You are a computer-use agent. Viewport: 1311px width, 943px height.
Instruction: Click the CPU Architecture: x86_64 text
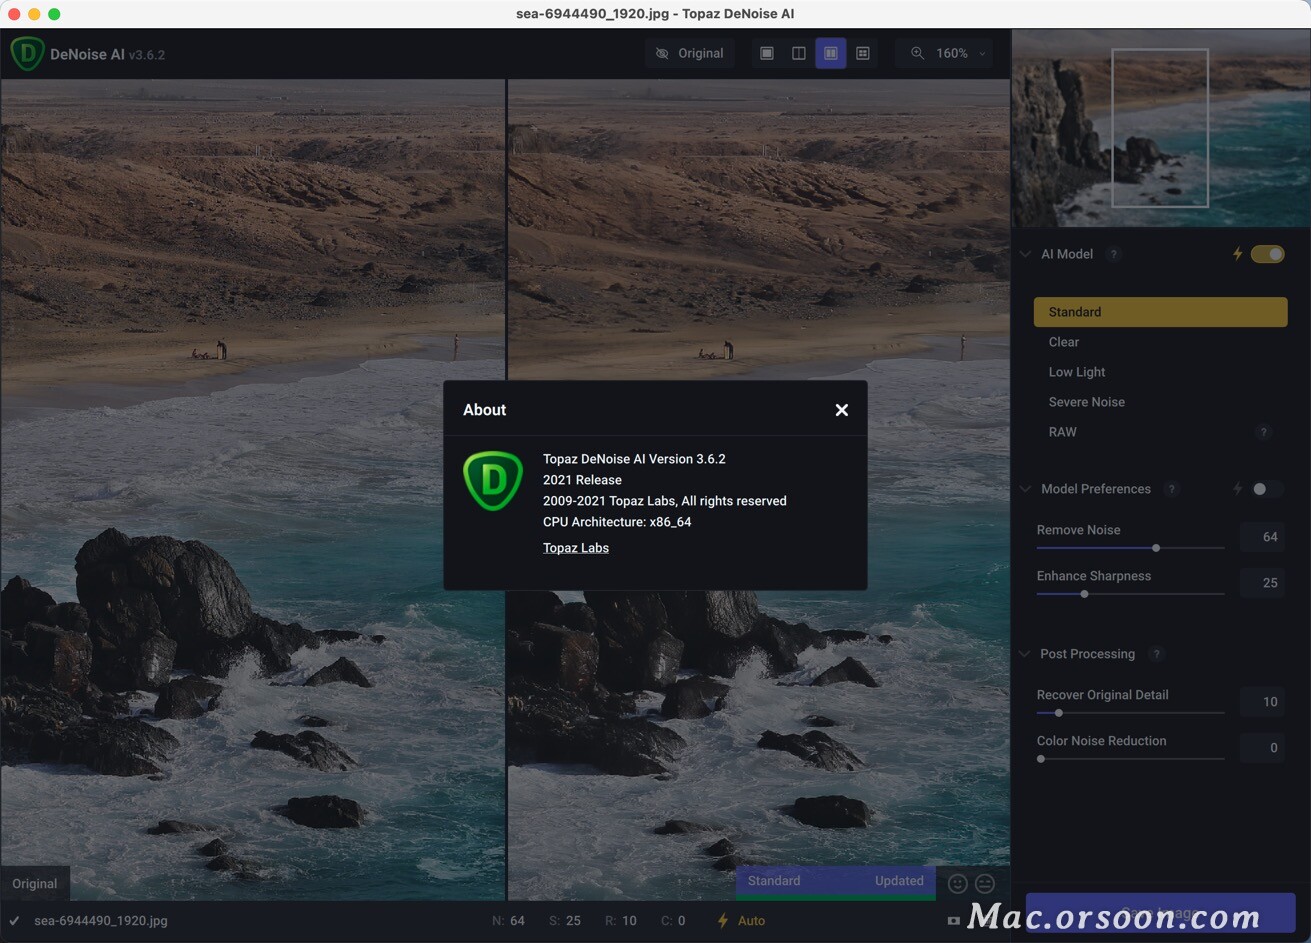[617, 522]
